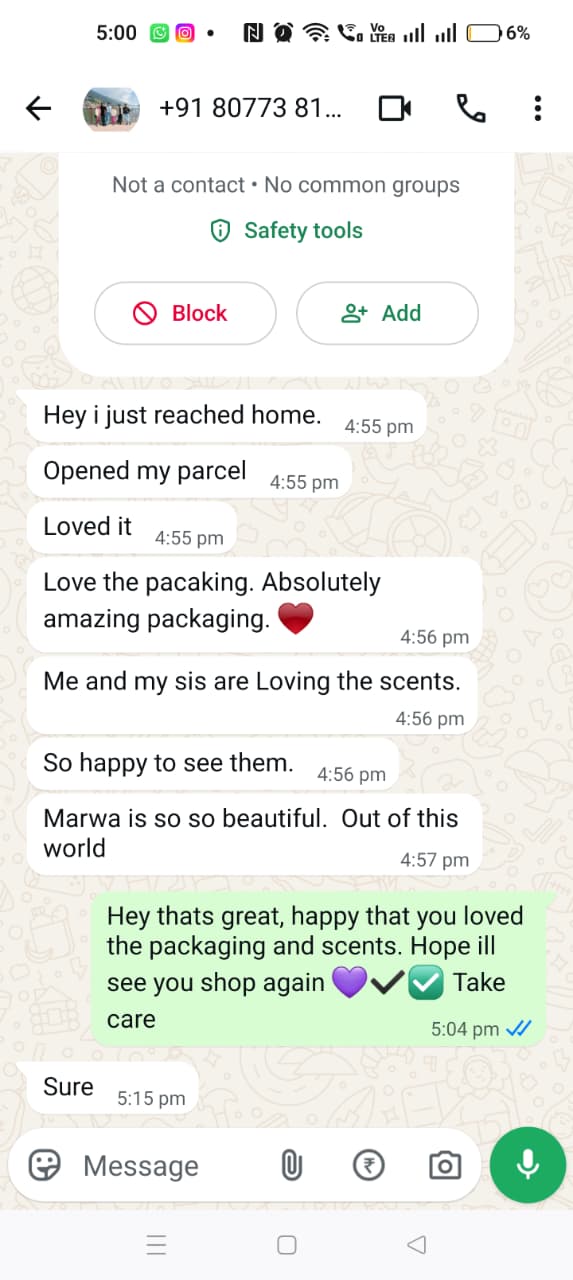Select the "Marwa is so so beautiful" message
573x1280 pixels.
(254, 834)
